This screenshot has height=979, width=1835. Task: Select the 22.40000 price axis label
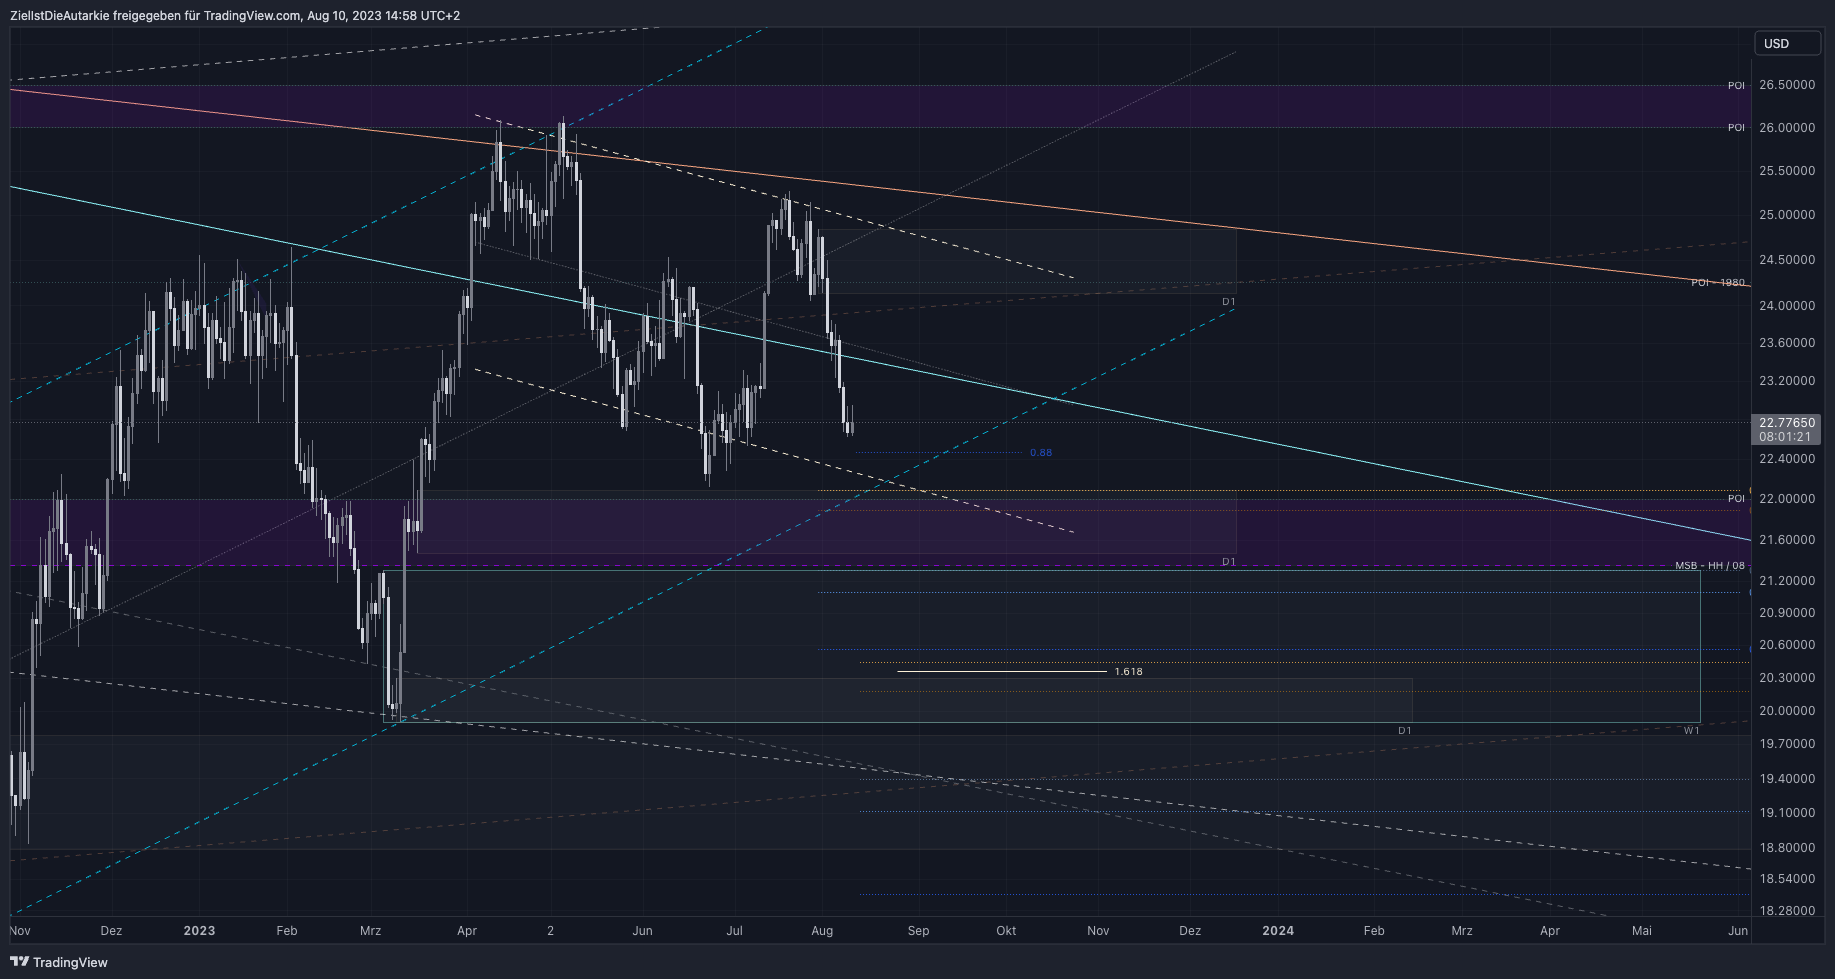coord(1787,459)
